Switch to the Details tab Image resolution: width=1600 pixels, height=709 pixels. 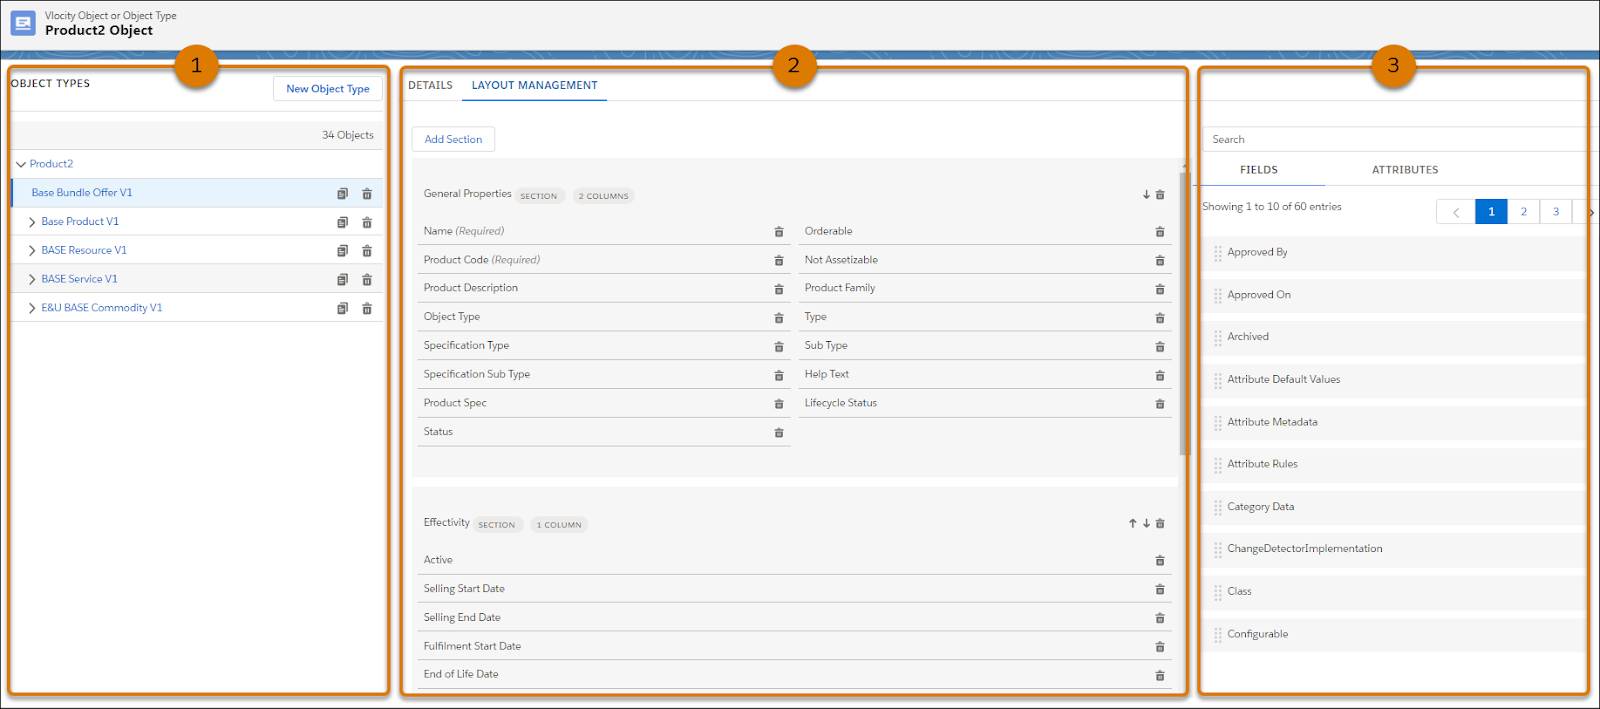pyautogui.click(x=430, y=85)
